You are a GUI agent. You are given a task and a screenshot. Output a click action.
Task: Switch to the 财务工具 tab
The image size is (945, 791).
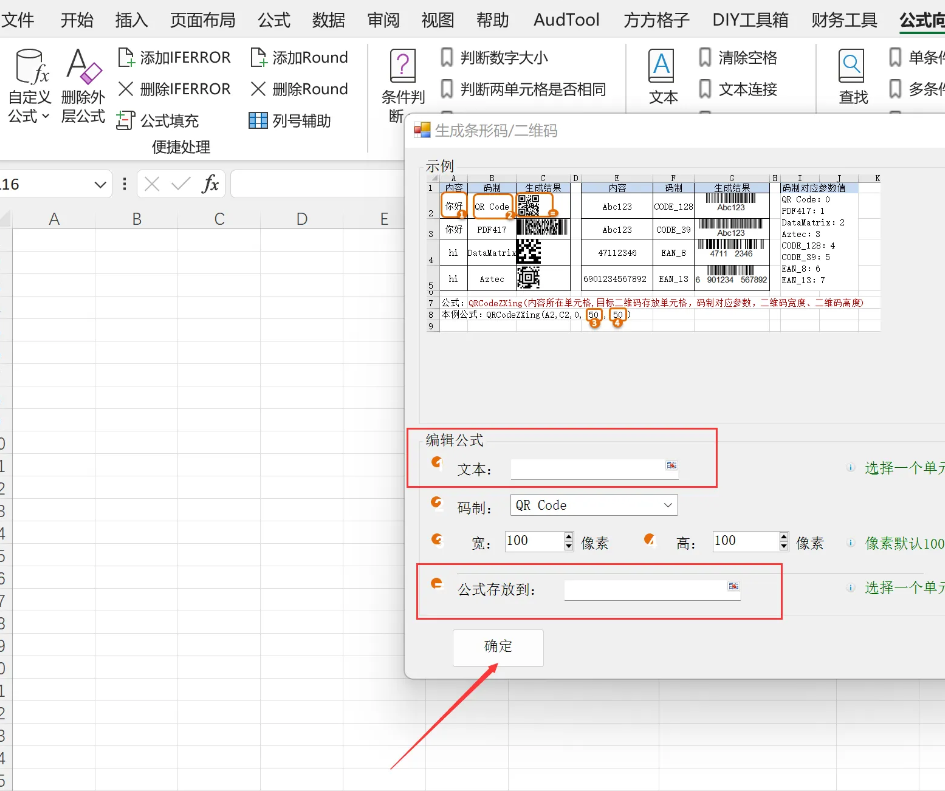(x=844, y=20)
